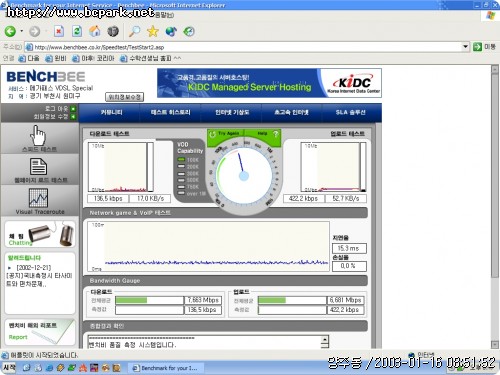
Task: Open the Chatting tin-can banner
Action: 40,234
